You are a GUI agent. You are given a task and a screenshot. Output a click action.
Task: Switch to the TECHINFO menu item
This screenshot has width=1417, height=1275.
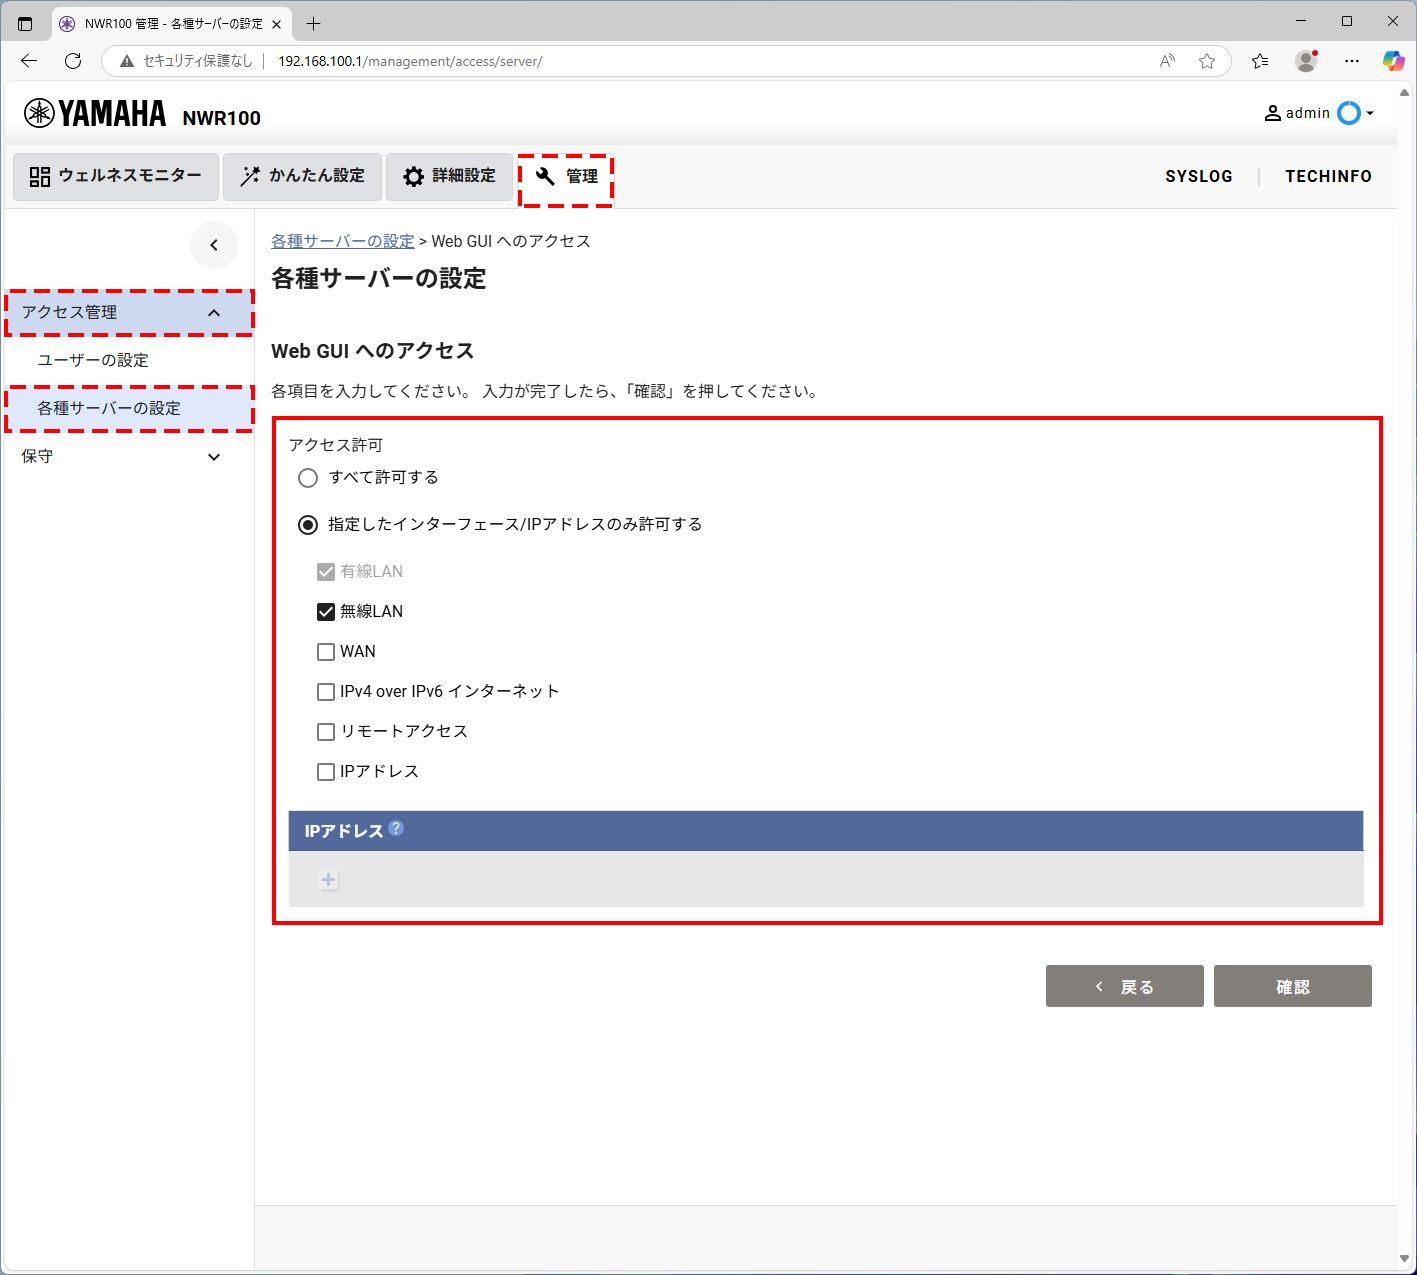(1328, 176)
